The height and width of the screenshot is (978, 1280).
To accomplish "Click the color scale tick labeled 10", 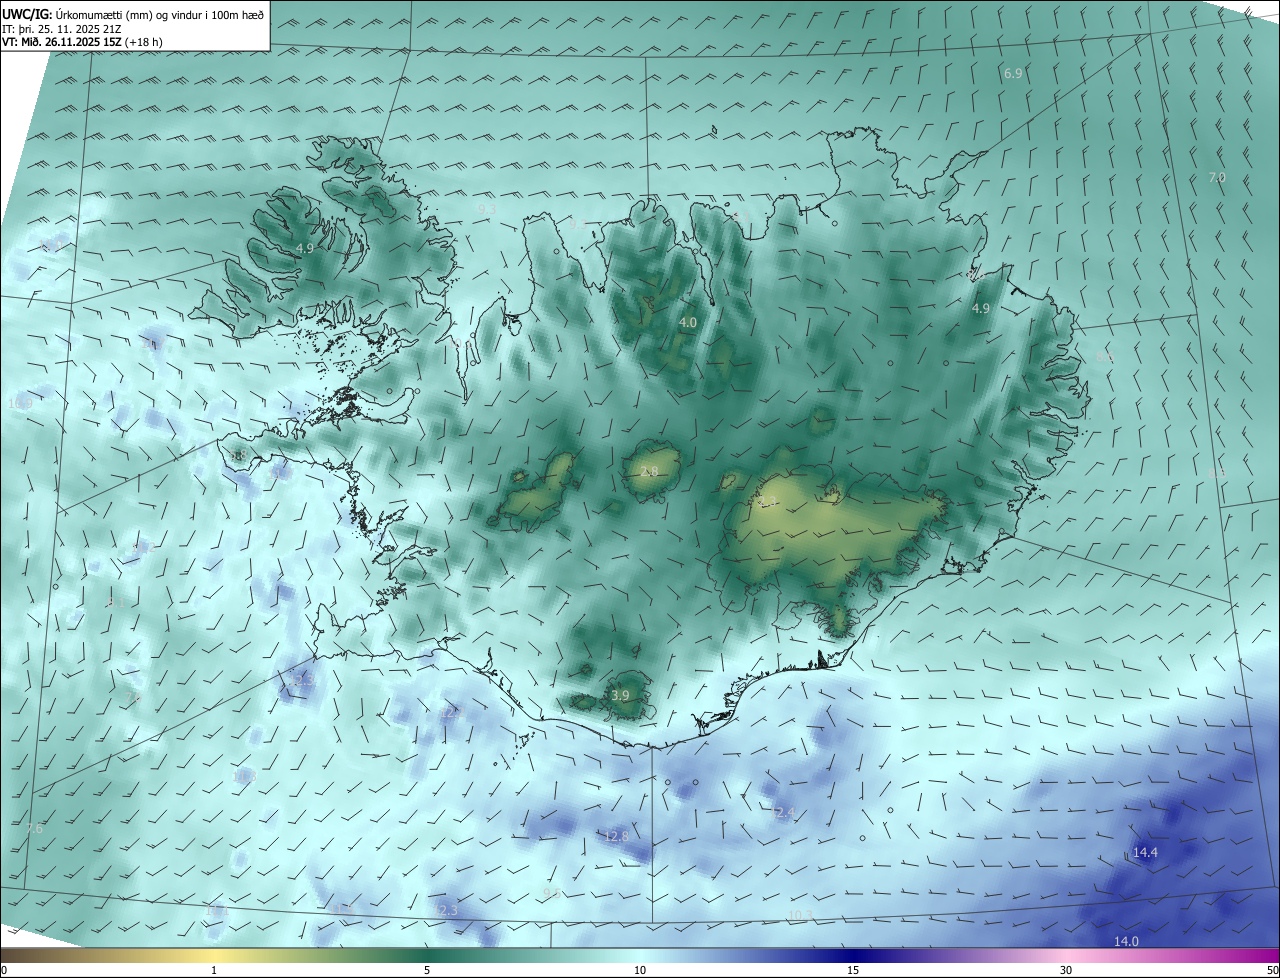I will [640, 970].
